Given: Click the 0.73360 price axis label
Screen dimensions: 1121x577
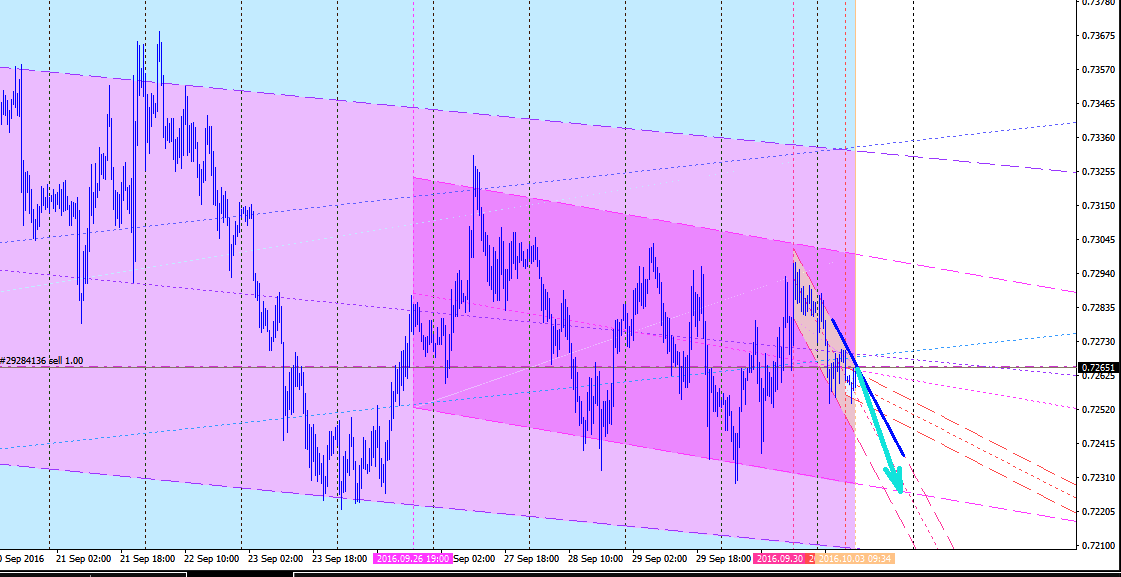Looking at the screenshot, I should (x=1097, y=138).
